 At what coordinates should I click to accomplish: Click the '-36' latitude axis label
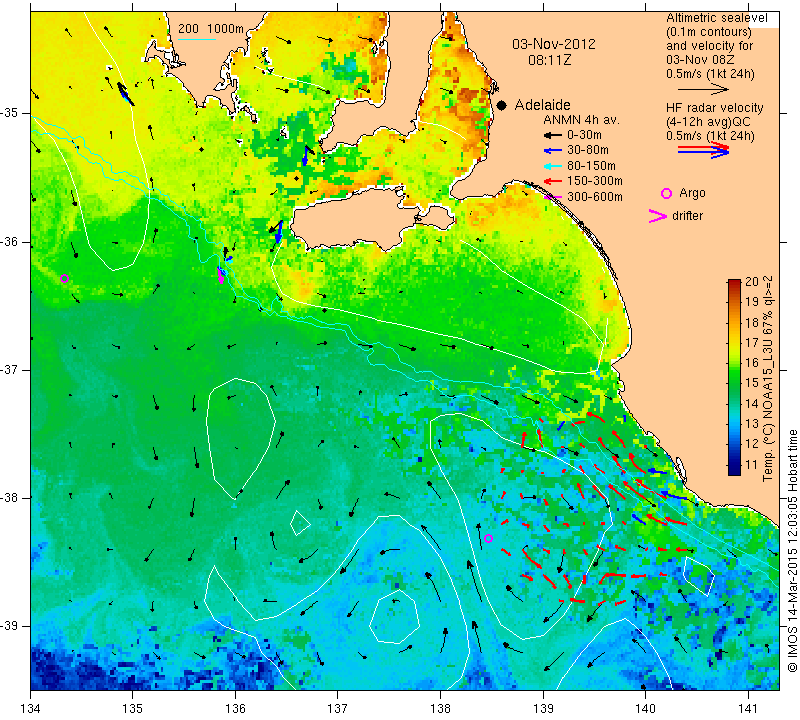click(9, 241)
